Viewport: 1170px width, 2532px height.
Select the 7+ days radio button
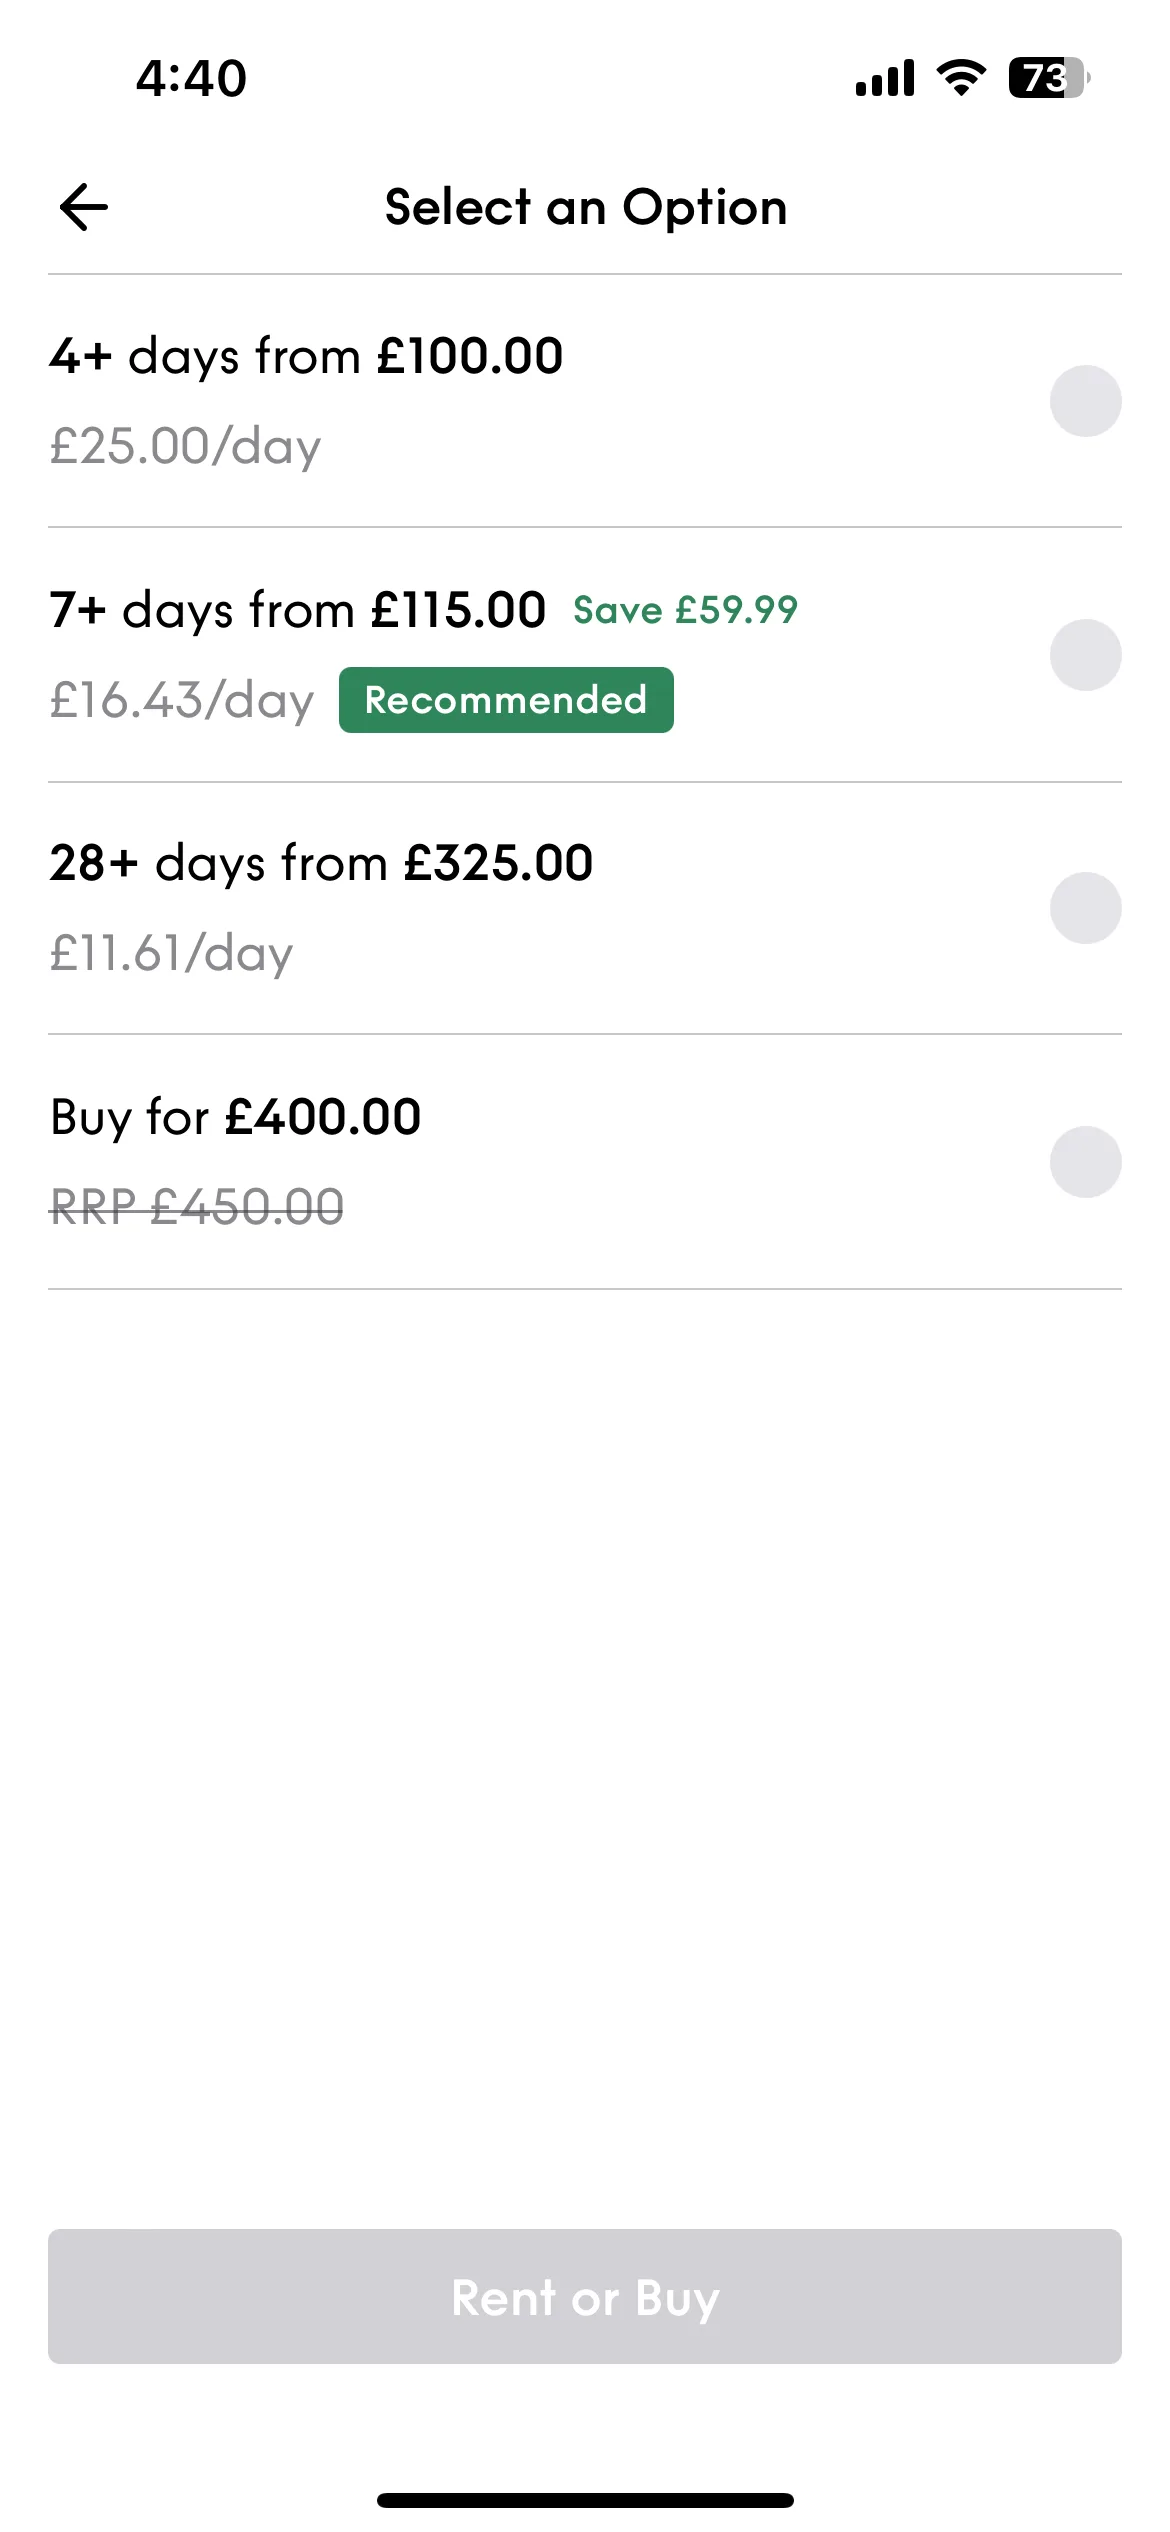click(x=1085, y=655)
